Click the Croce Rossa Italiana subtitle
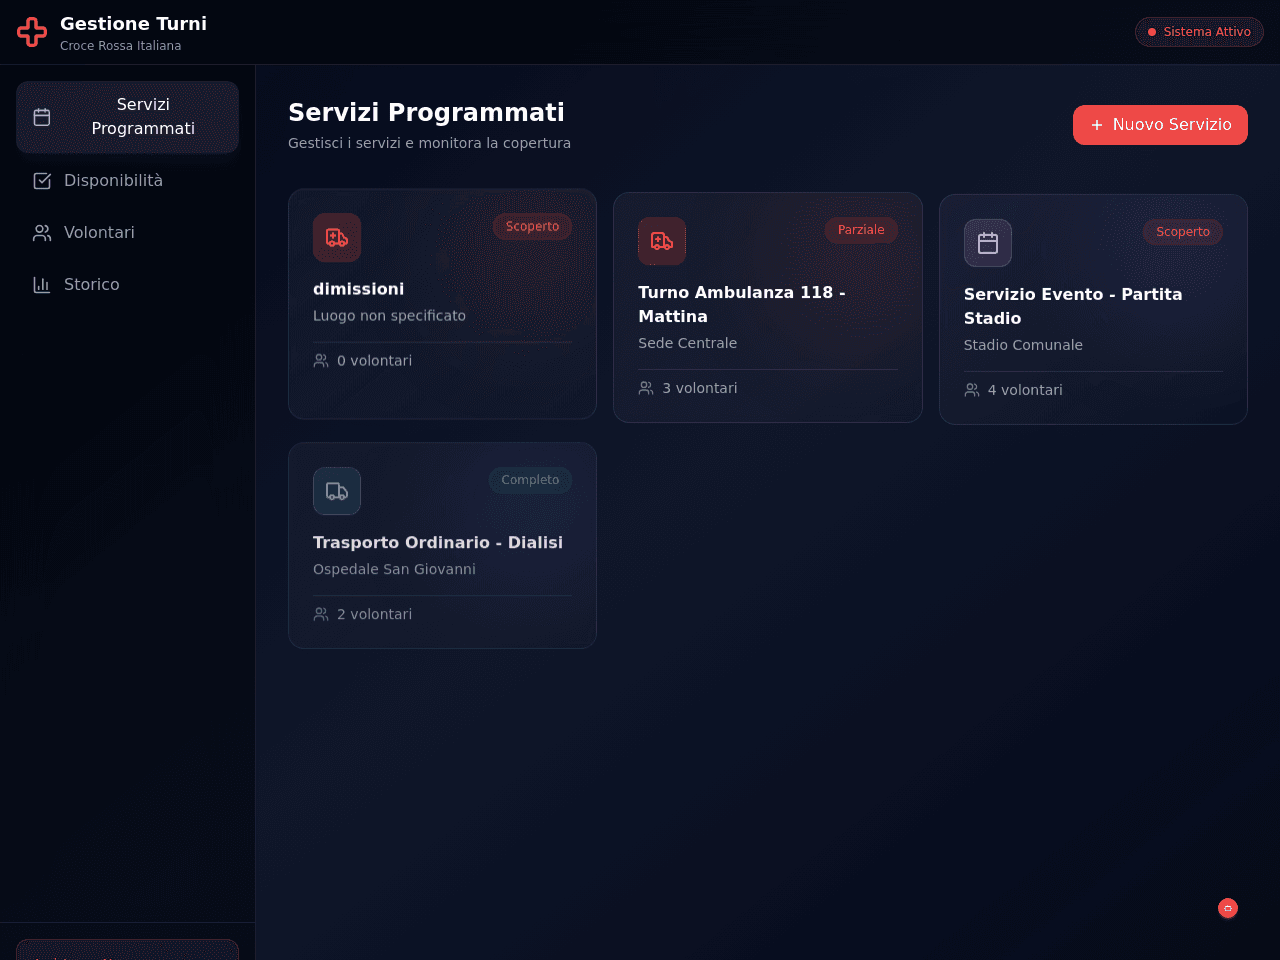Image resolution: width=1280 pixels, height=960 pixels. [x=120, y=46]
